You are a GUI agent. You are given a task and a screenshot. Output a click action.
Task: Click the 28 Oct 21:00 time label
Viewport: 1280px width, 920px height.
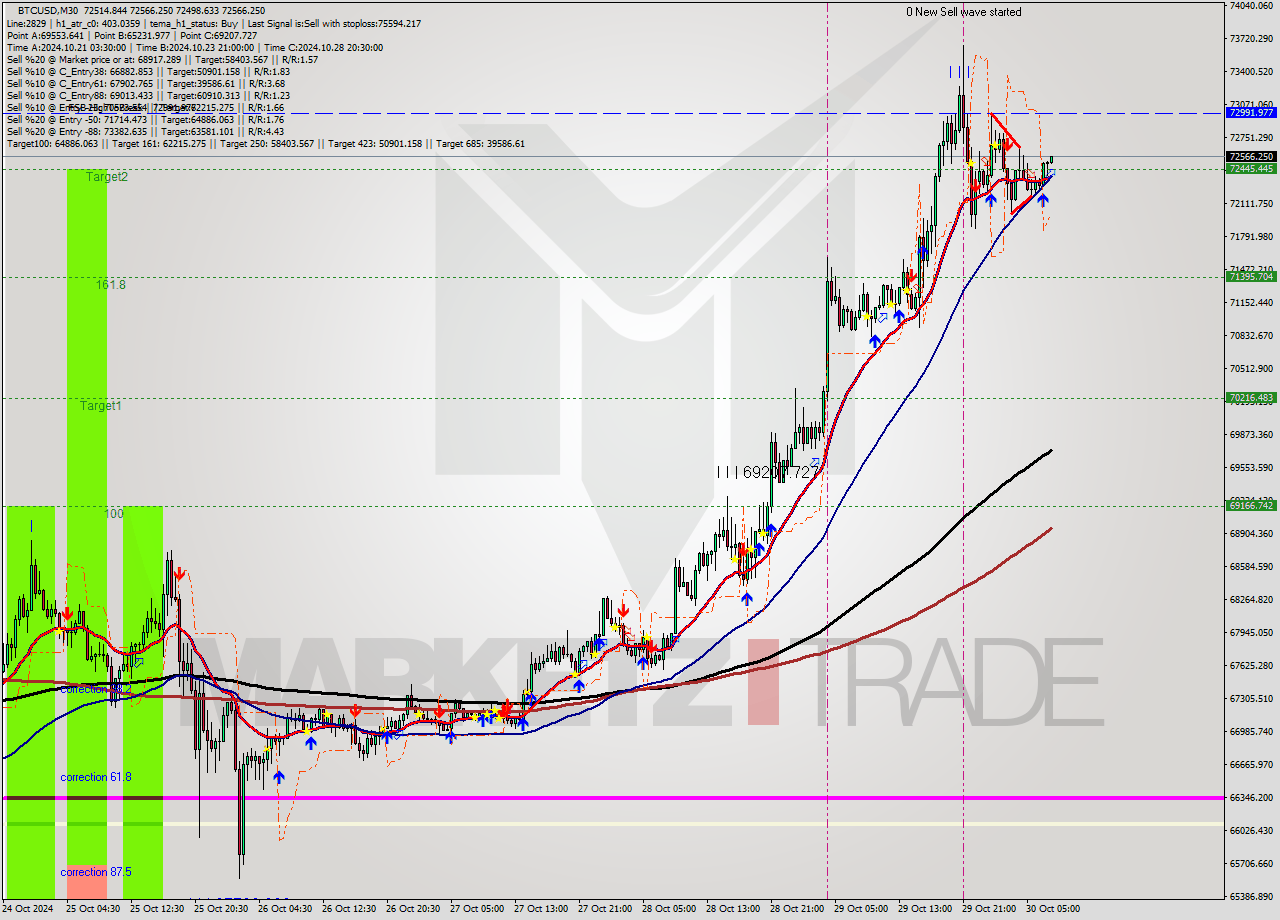(796, 909)
